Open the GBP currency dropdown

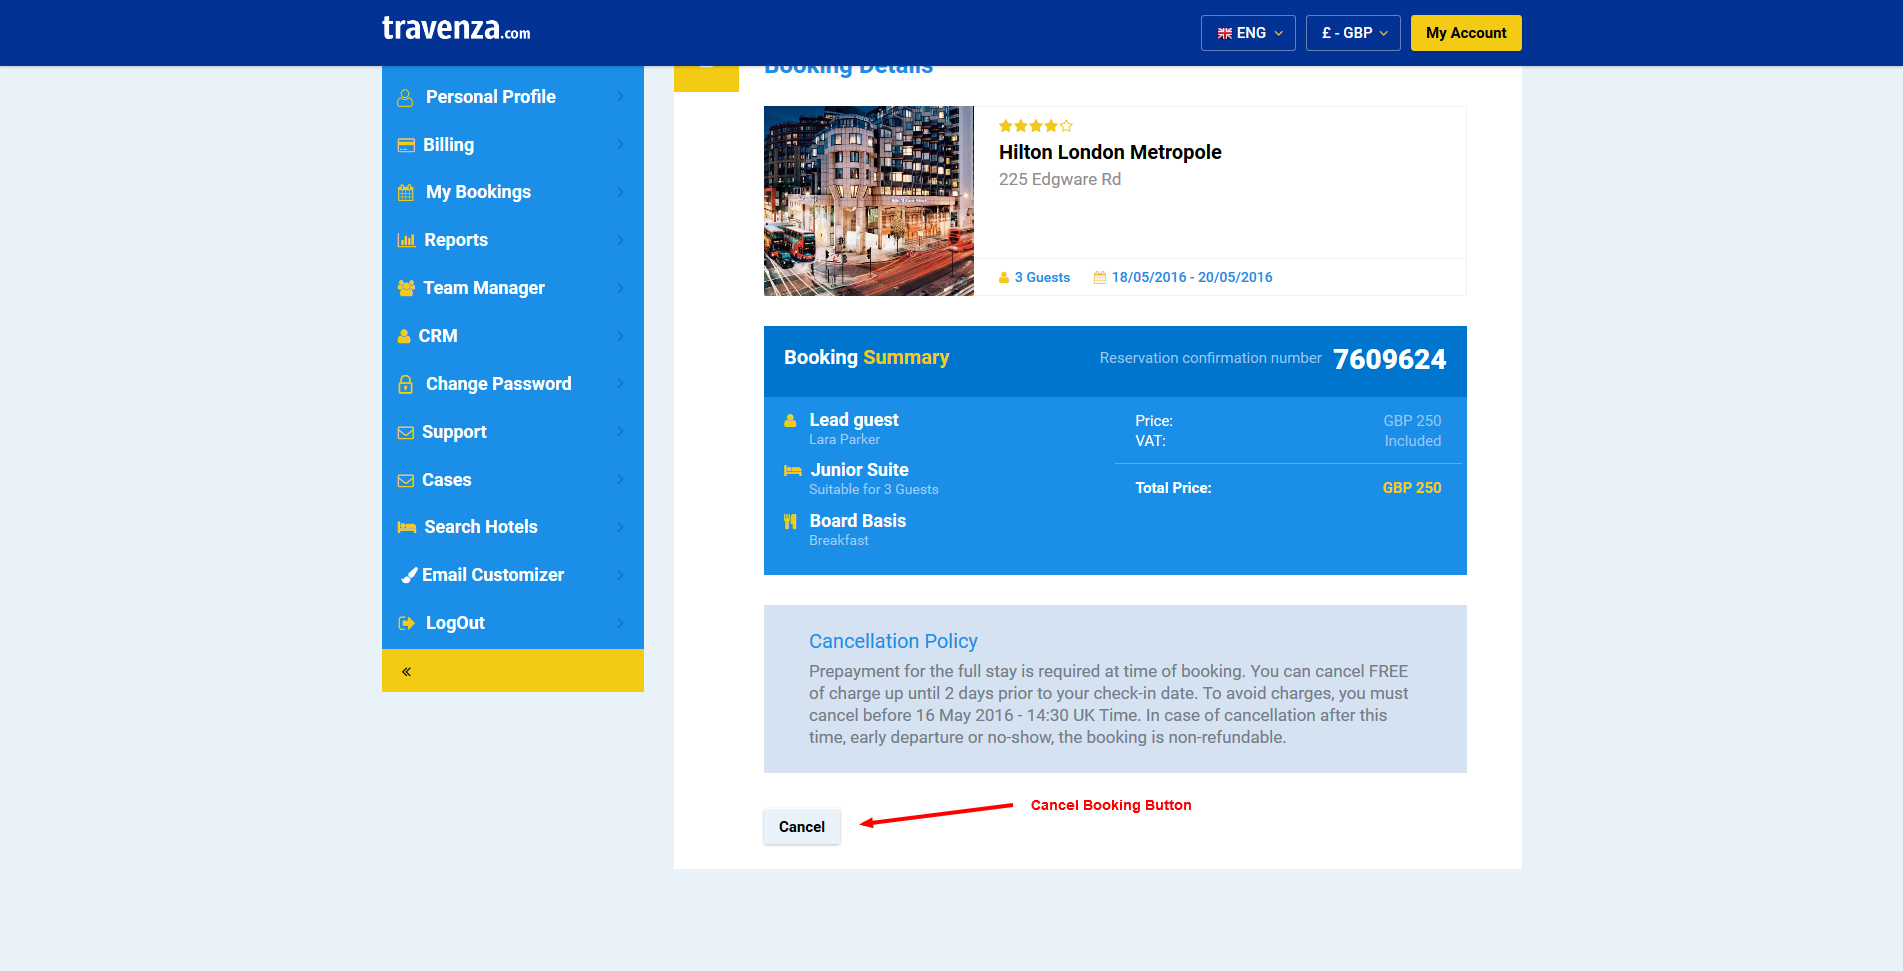click(1353, 33)
